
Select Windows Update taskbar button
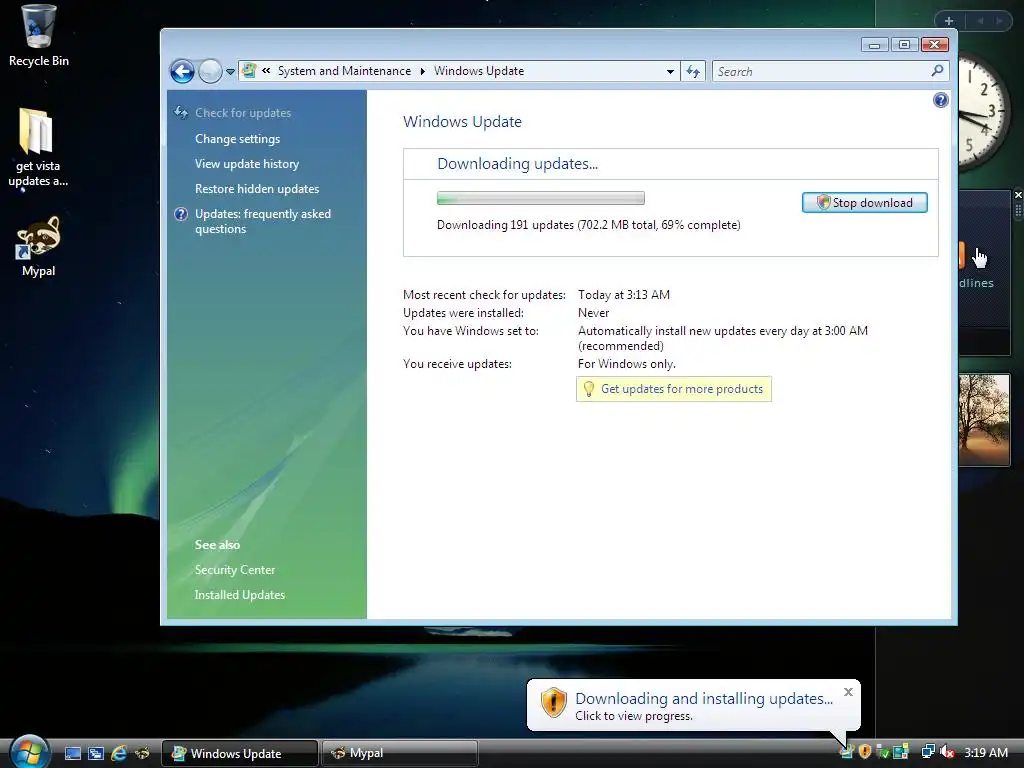pos(240,753)
